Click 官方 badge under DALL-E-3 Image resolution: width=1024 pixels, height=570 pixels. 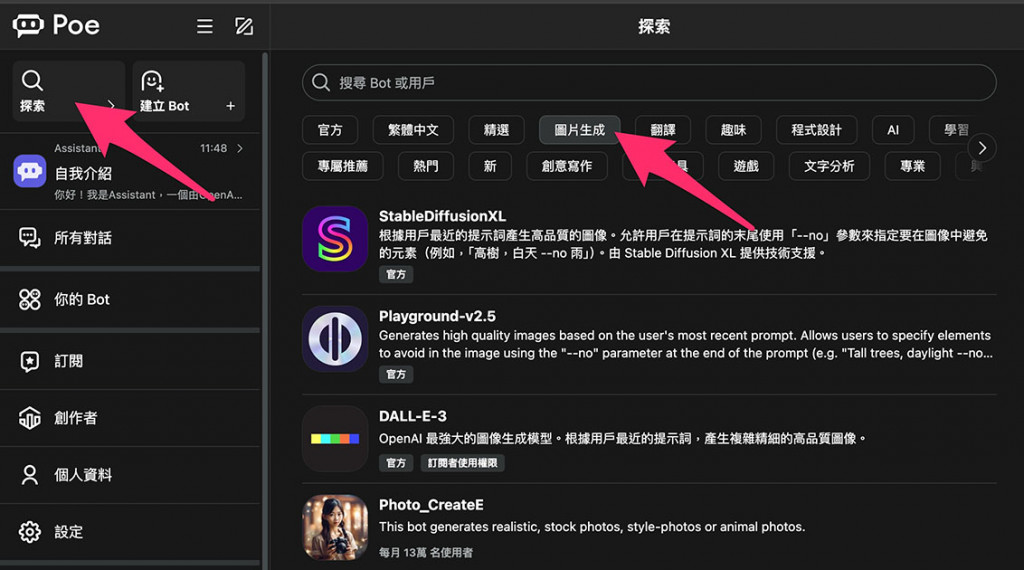point(396,463)
